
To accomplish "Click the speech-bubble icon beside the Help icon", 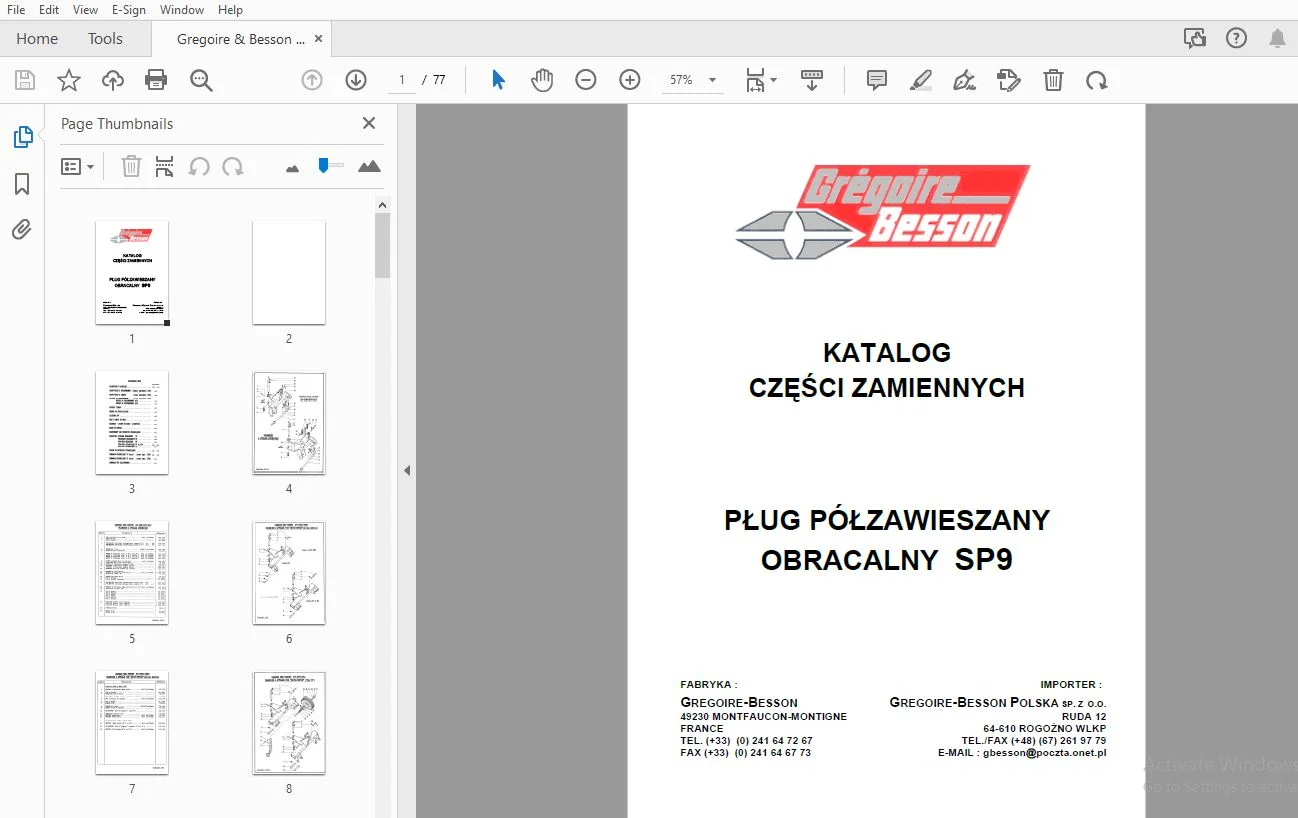I will (x=1194, y=39).
